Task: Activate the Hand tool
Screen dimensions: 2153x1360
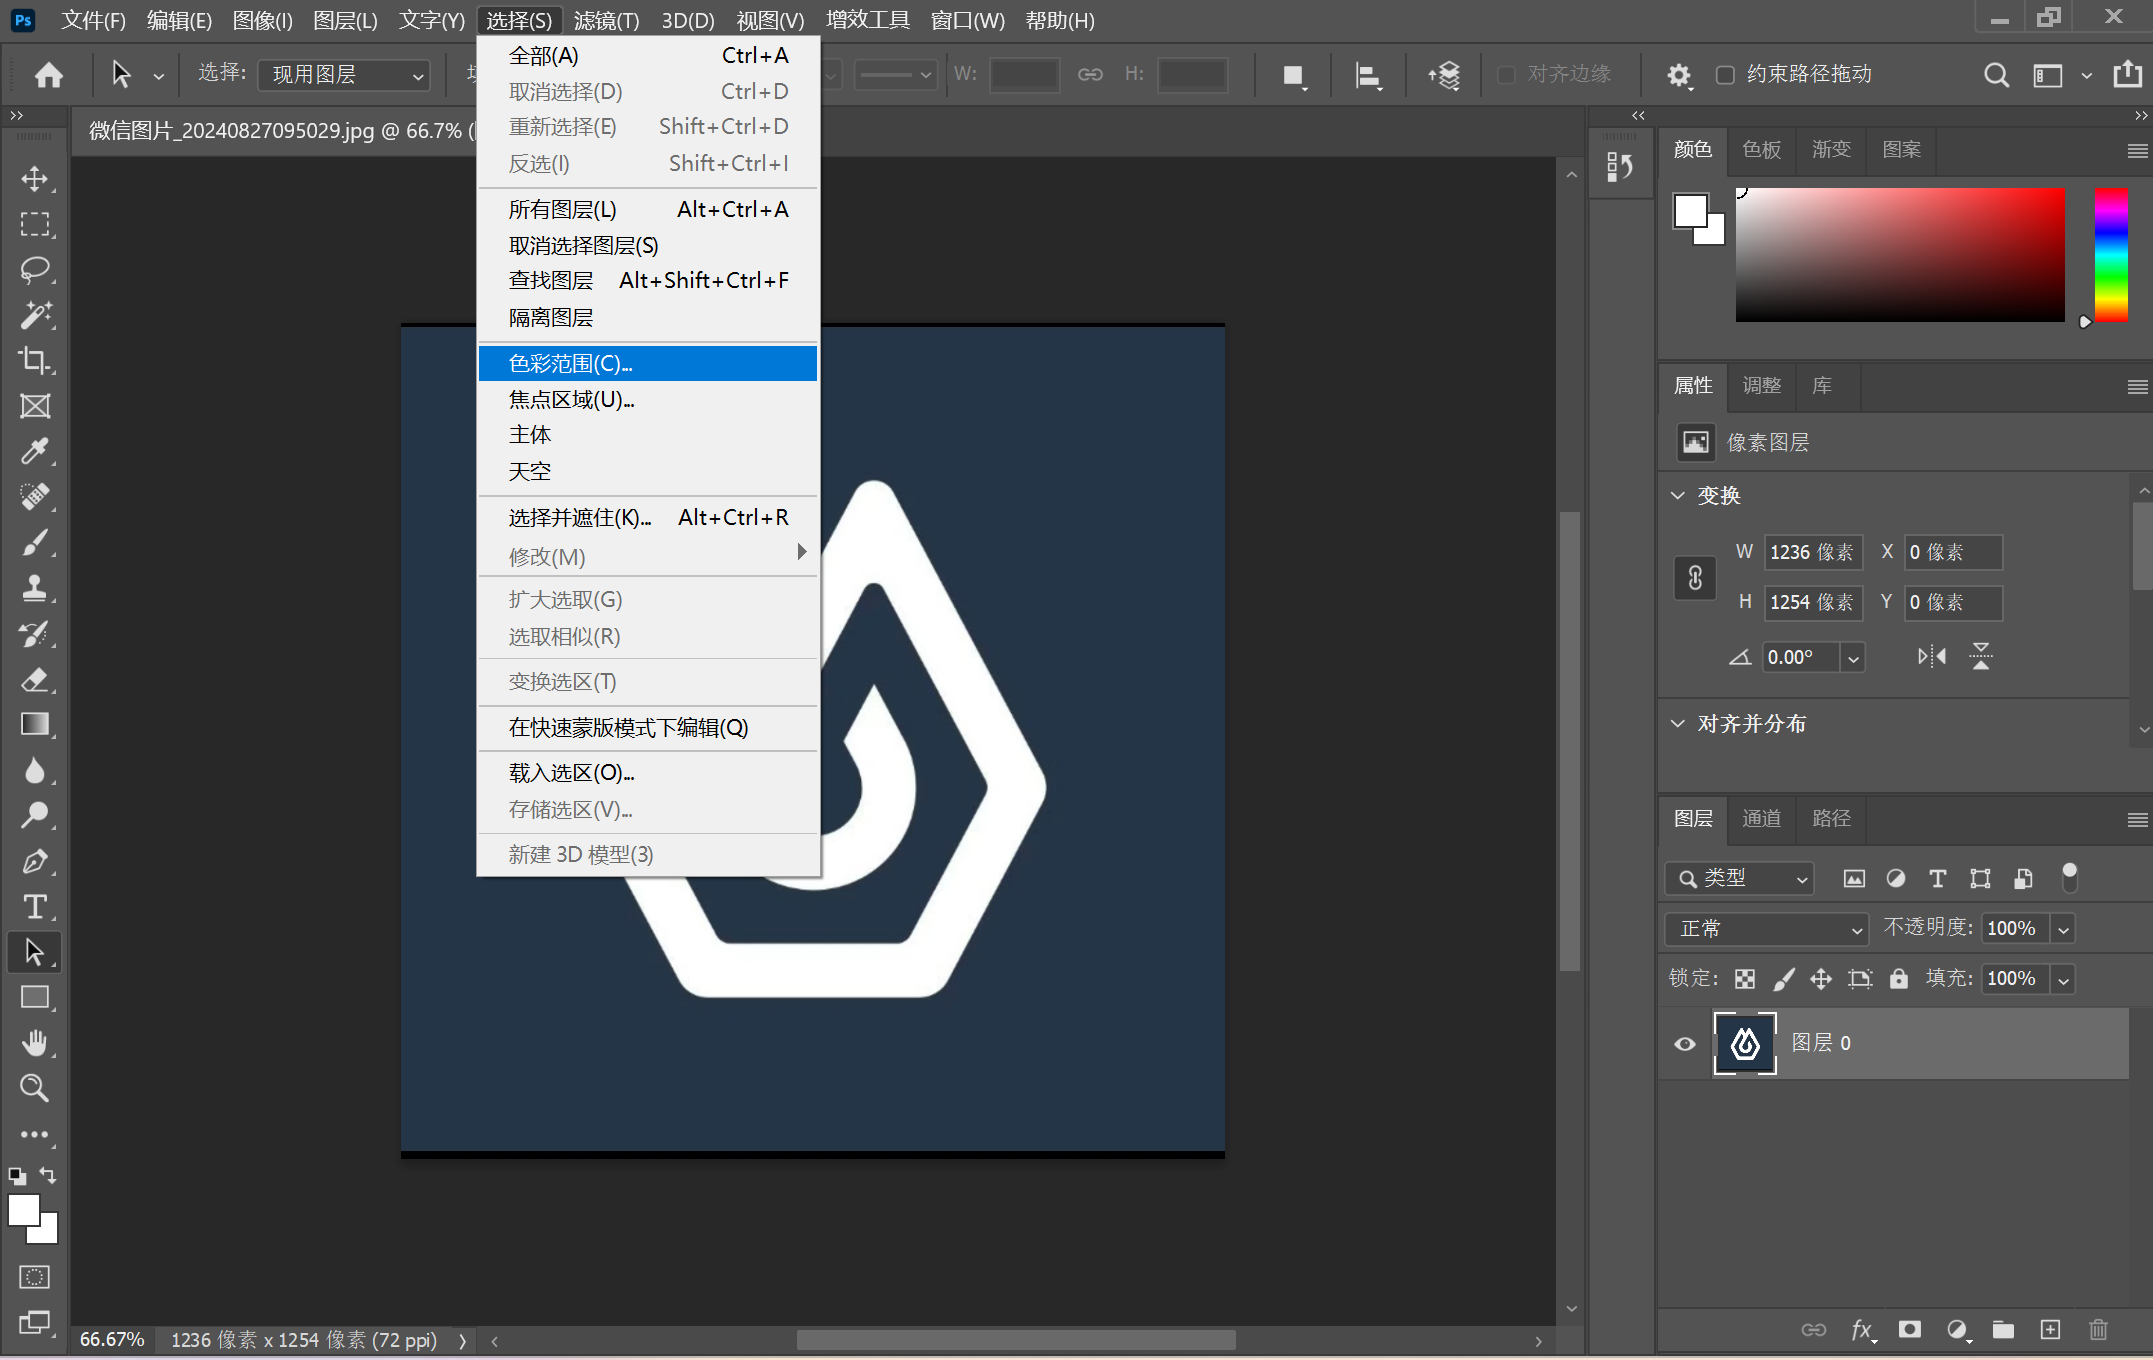Action: pos(35,1043)
